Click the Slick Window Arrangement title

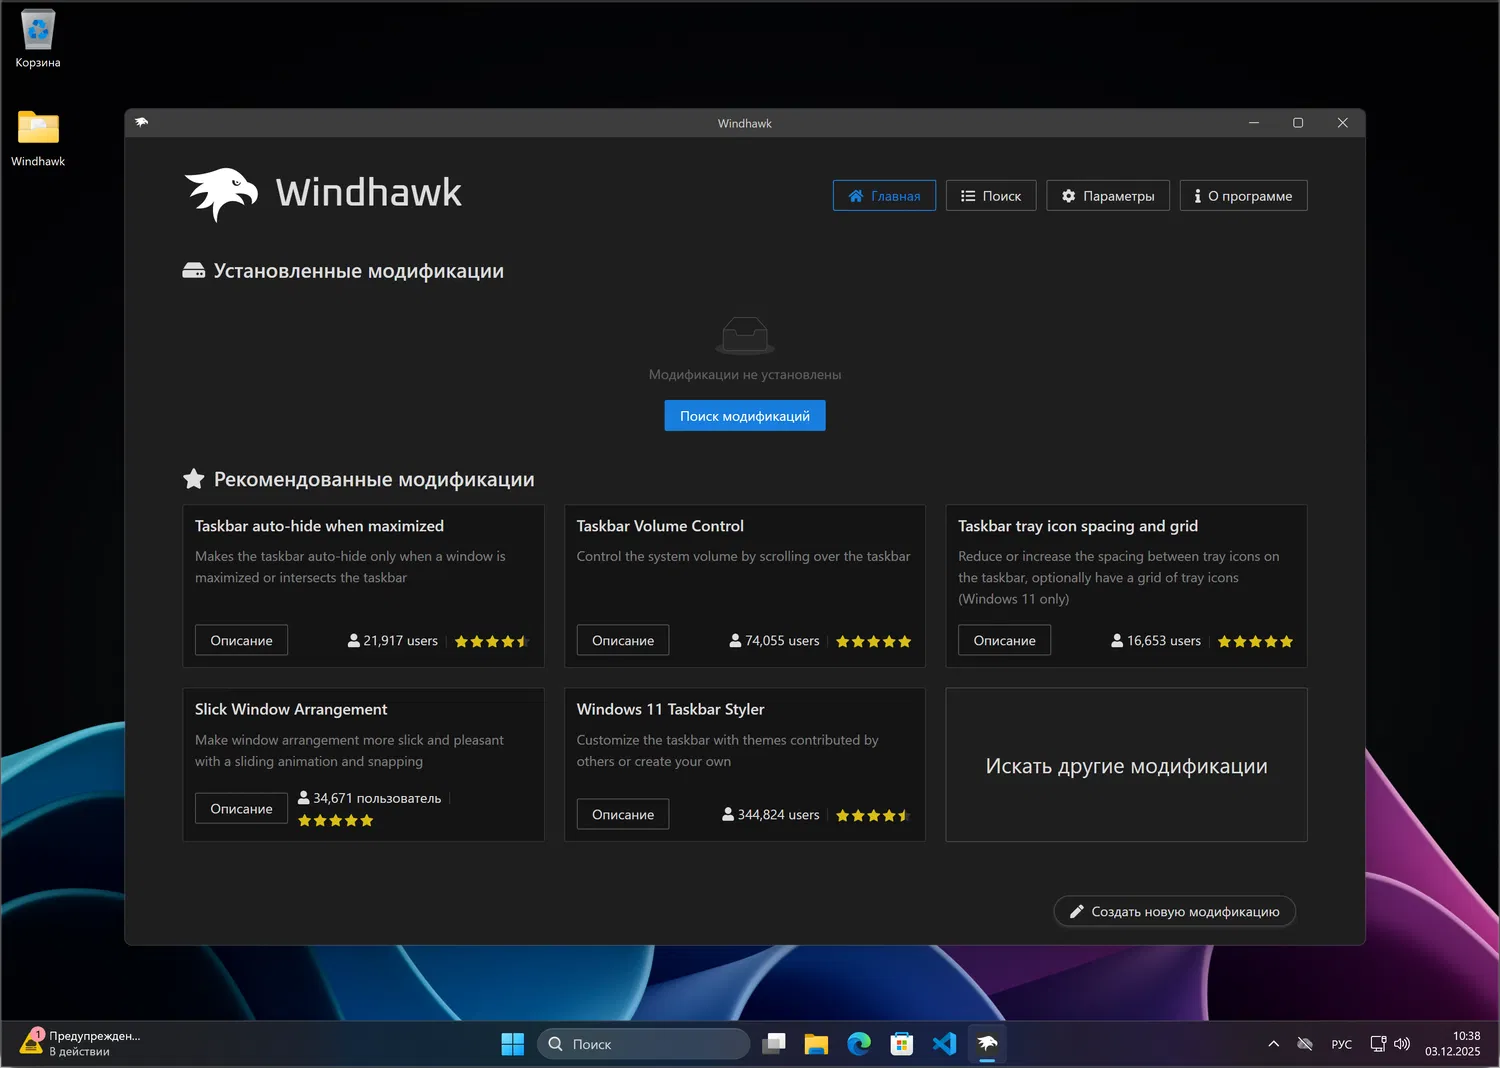pyautogui.click(x=291, y=709)
